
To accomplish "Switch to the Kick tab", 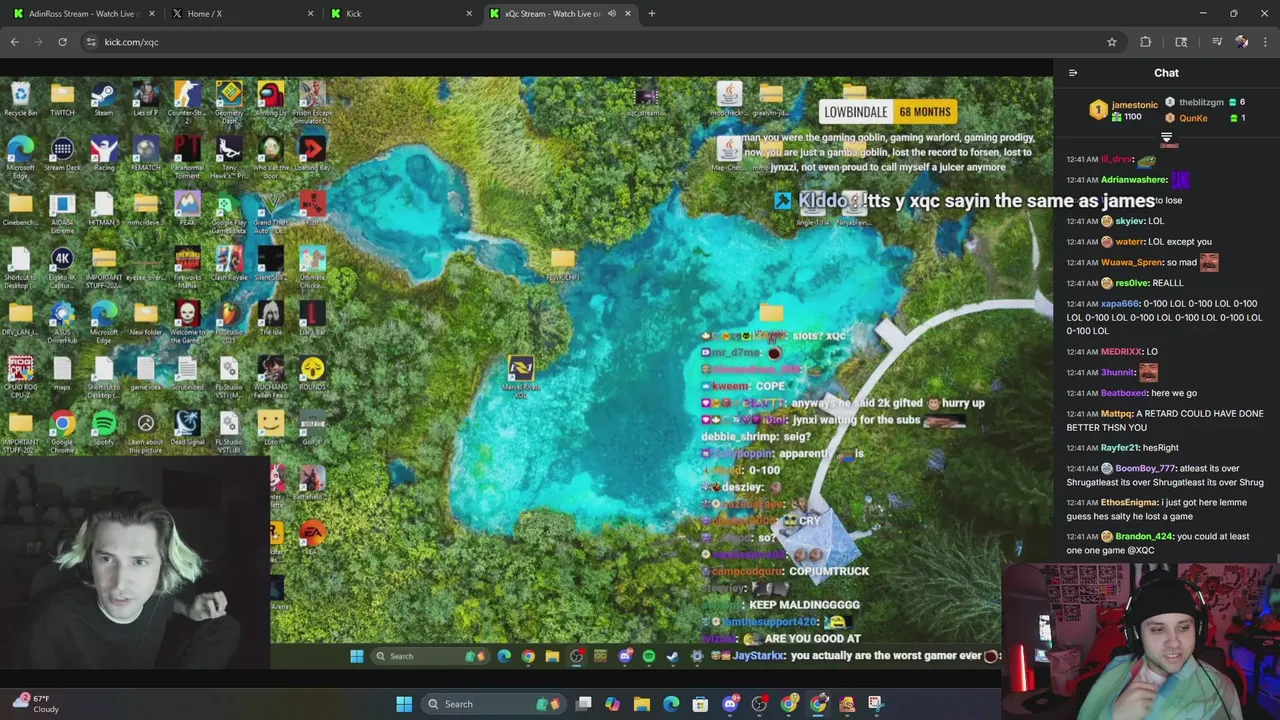I will [x=401, y=13].
